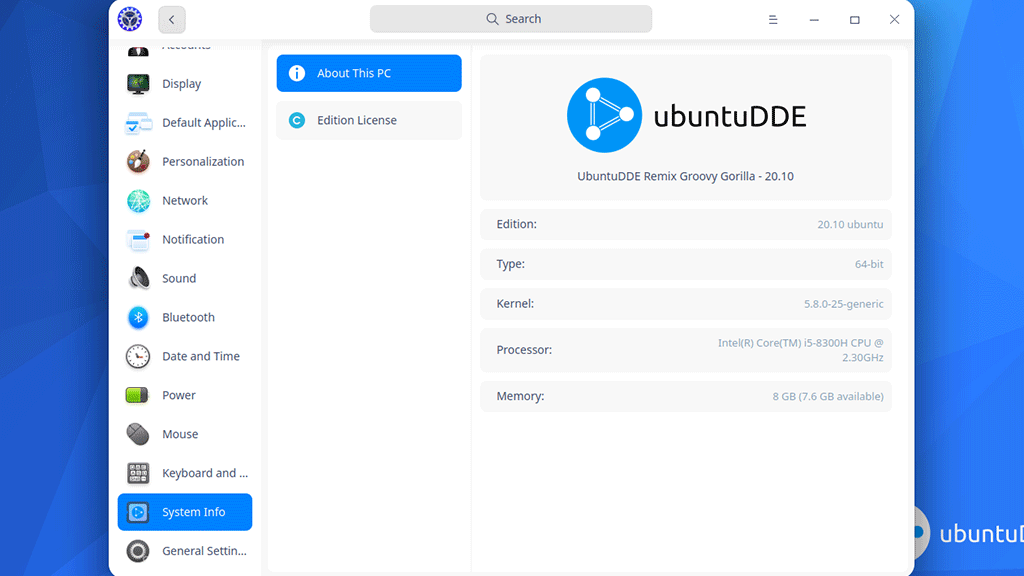The image size is (1024, 576).
Task: Open the Network globe icon
Action: pos(138,200)
